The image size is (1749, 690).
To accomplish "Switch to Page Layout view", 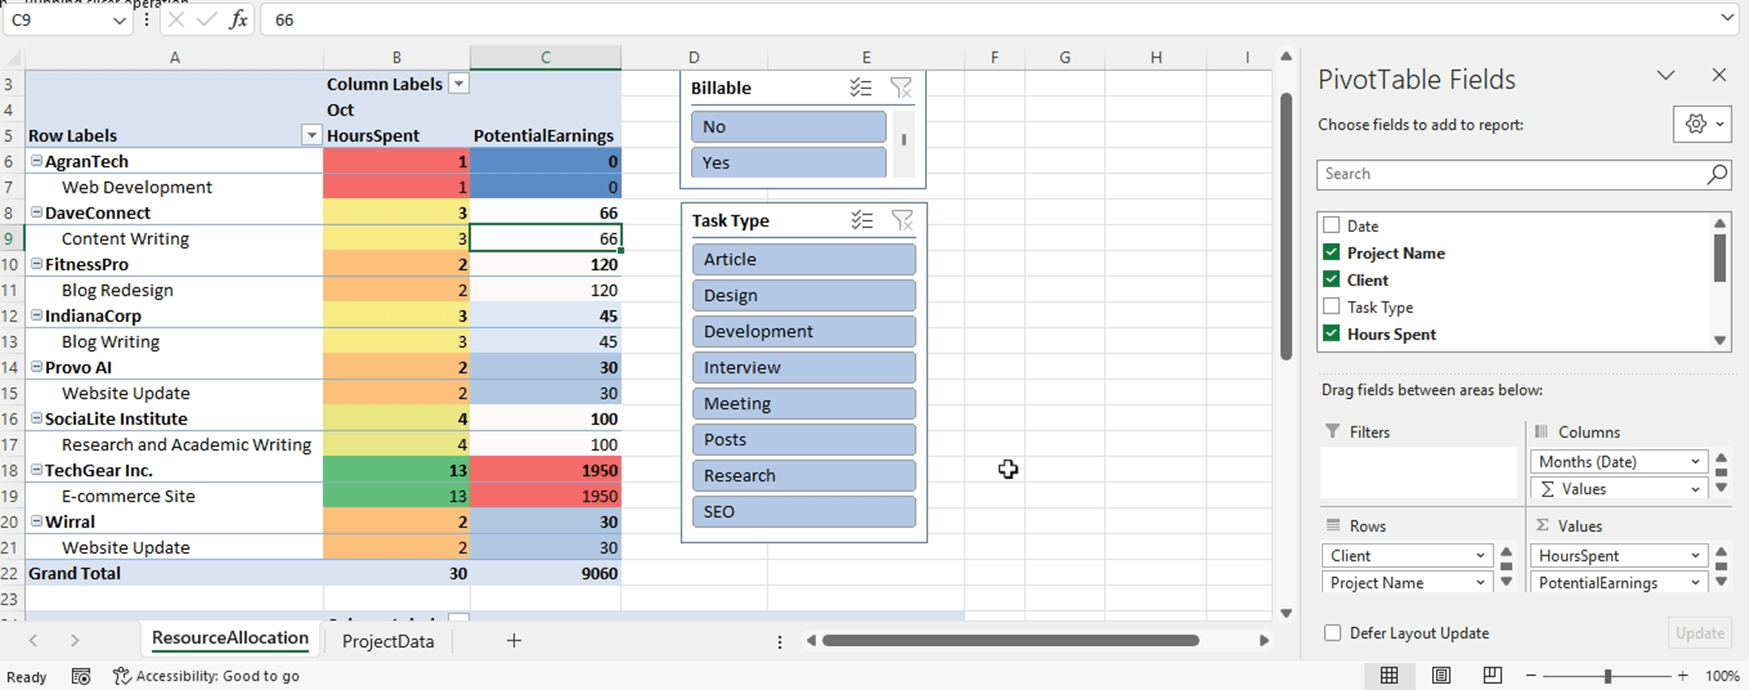I will tap(1441, 676).
